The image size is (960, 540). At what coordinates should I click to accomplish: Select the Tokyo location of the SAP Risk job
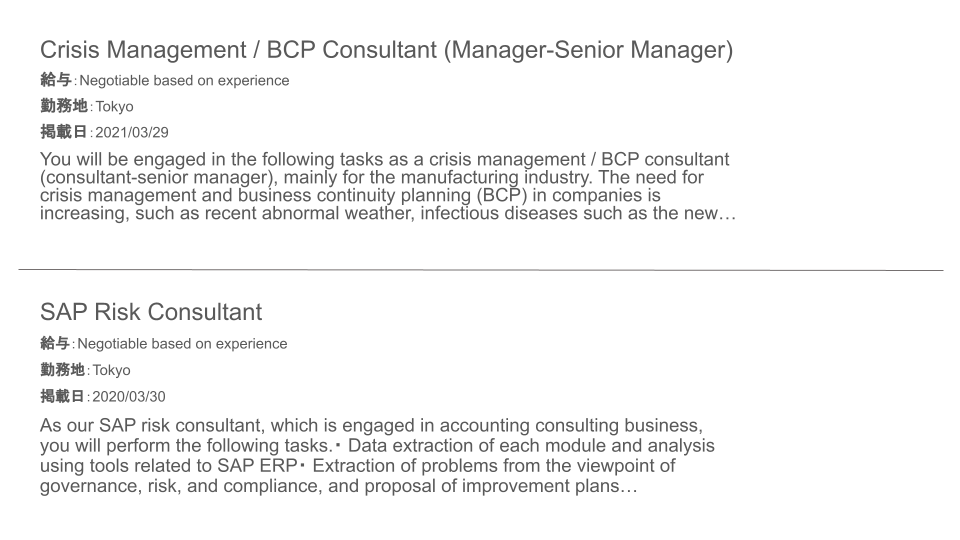111,370
